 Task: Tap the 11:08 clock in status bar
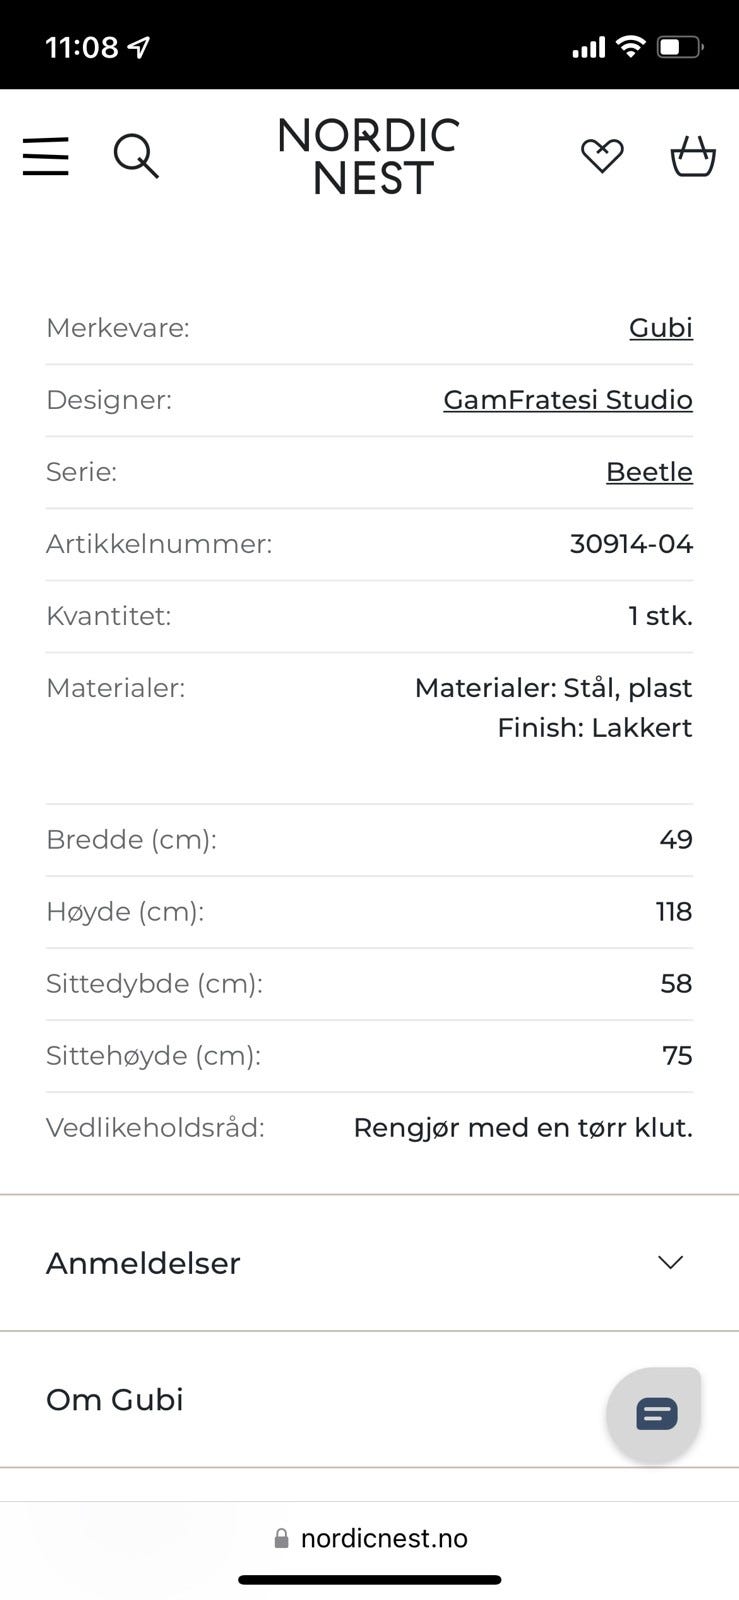82,47
